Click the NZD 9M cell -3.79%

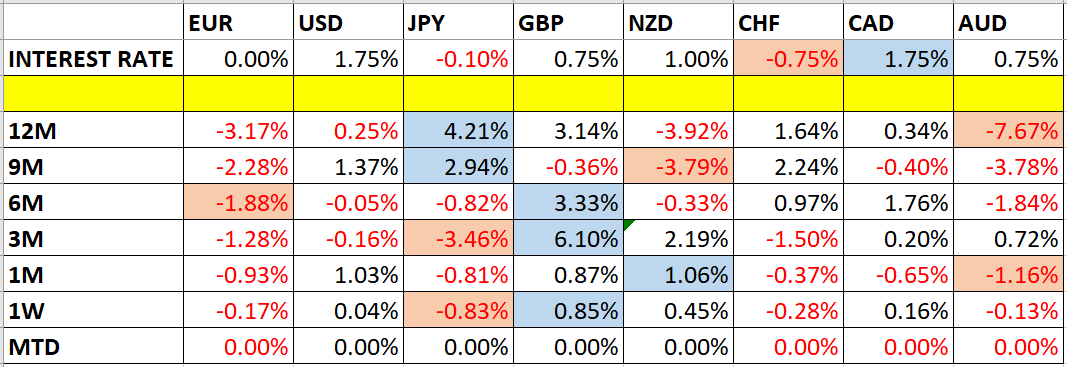[x=678, y=167]
